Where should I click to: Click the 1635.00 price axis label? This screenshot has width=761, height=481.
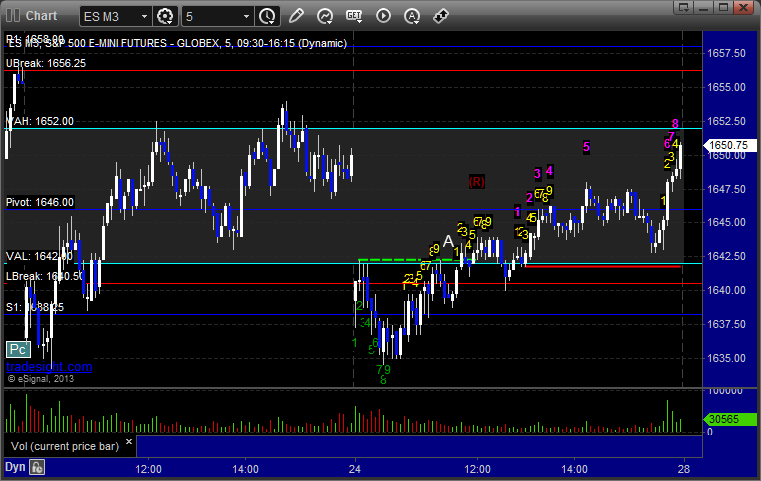pyautogui.click(x=726, y=358)
